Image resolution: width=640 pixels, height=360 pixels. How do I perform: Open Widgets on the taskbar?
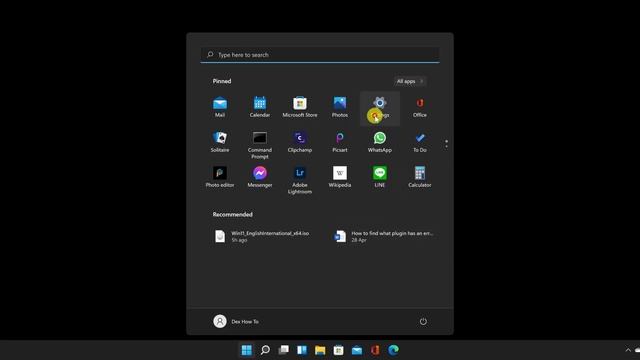click(x=302, y=350)
